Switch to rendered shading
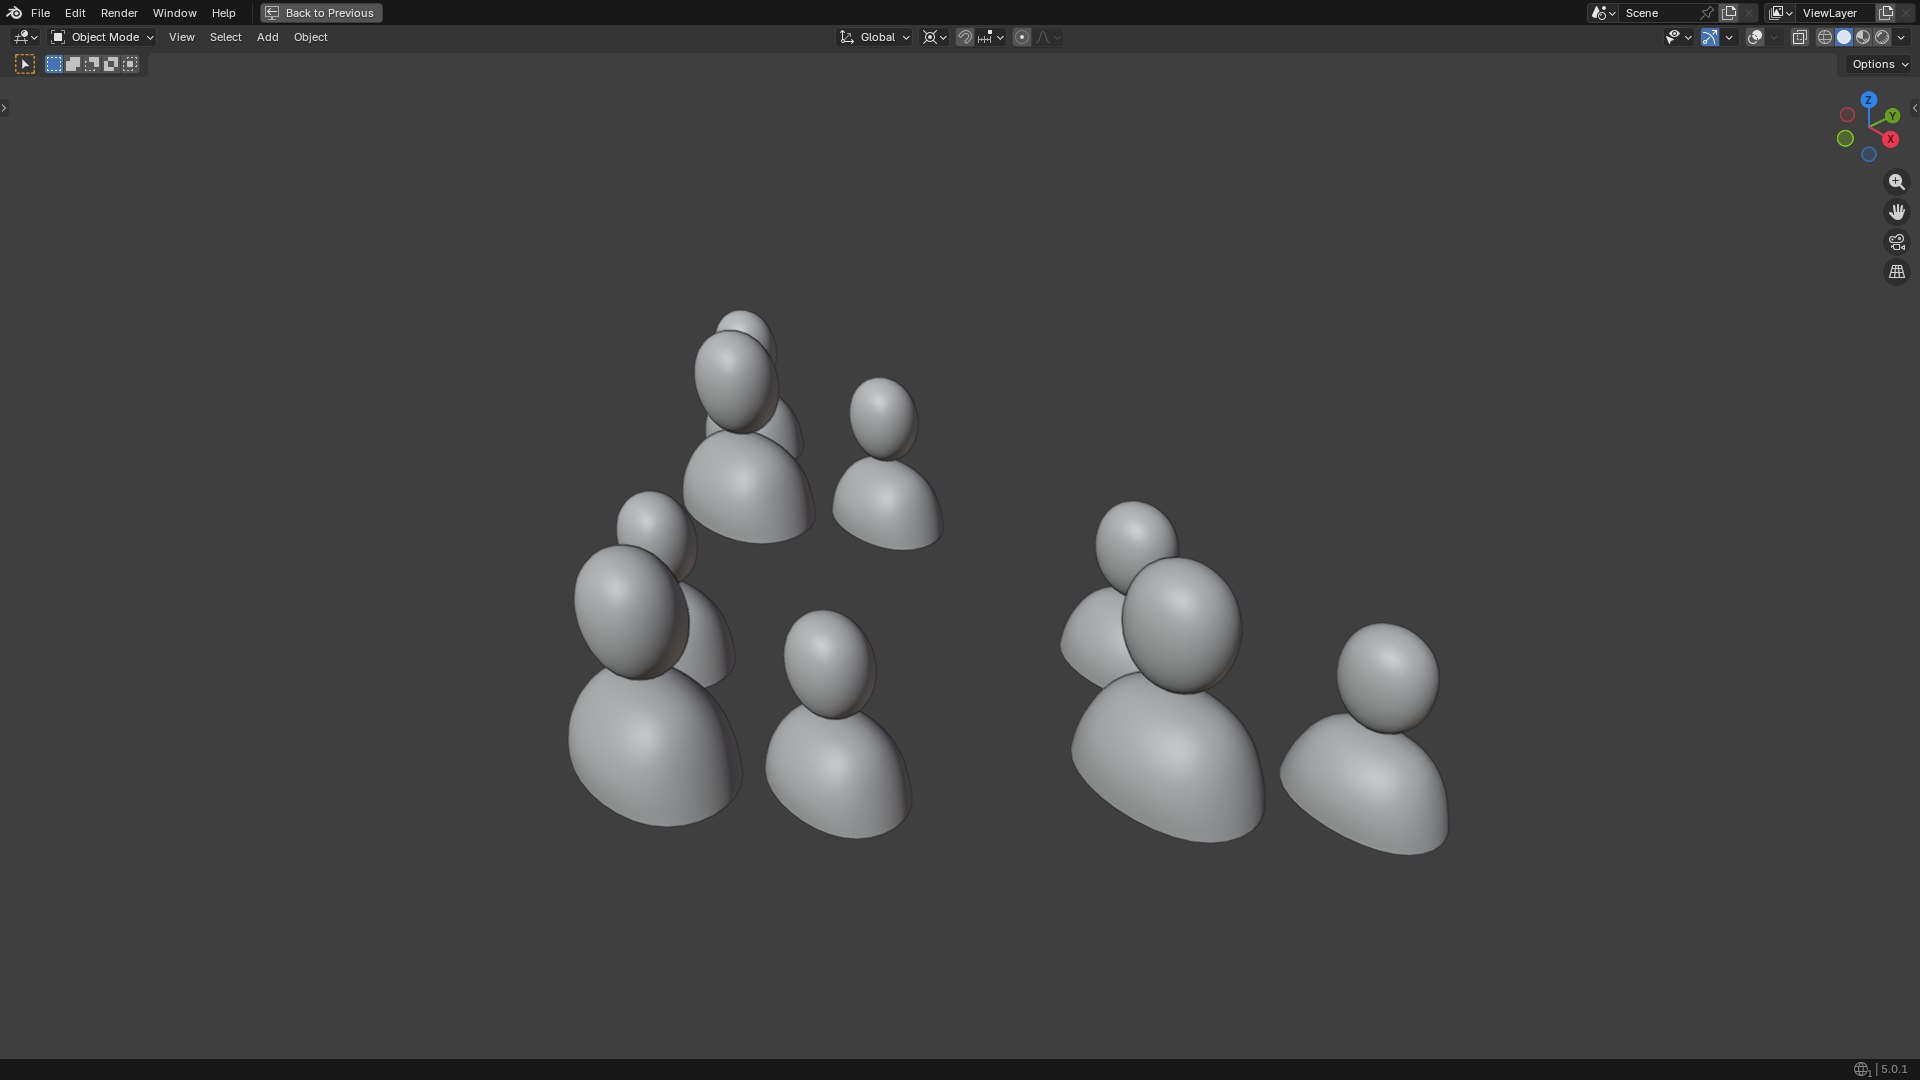 [x=1882, y=37]
